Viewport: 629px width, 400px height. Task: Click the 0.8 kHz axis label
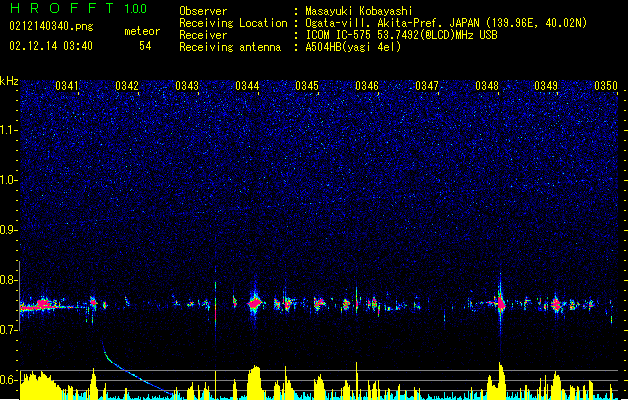coord(9,280)
